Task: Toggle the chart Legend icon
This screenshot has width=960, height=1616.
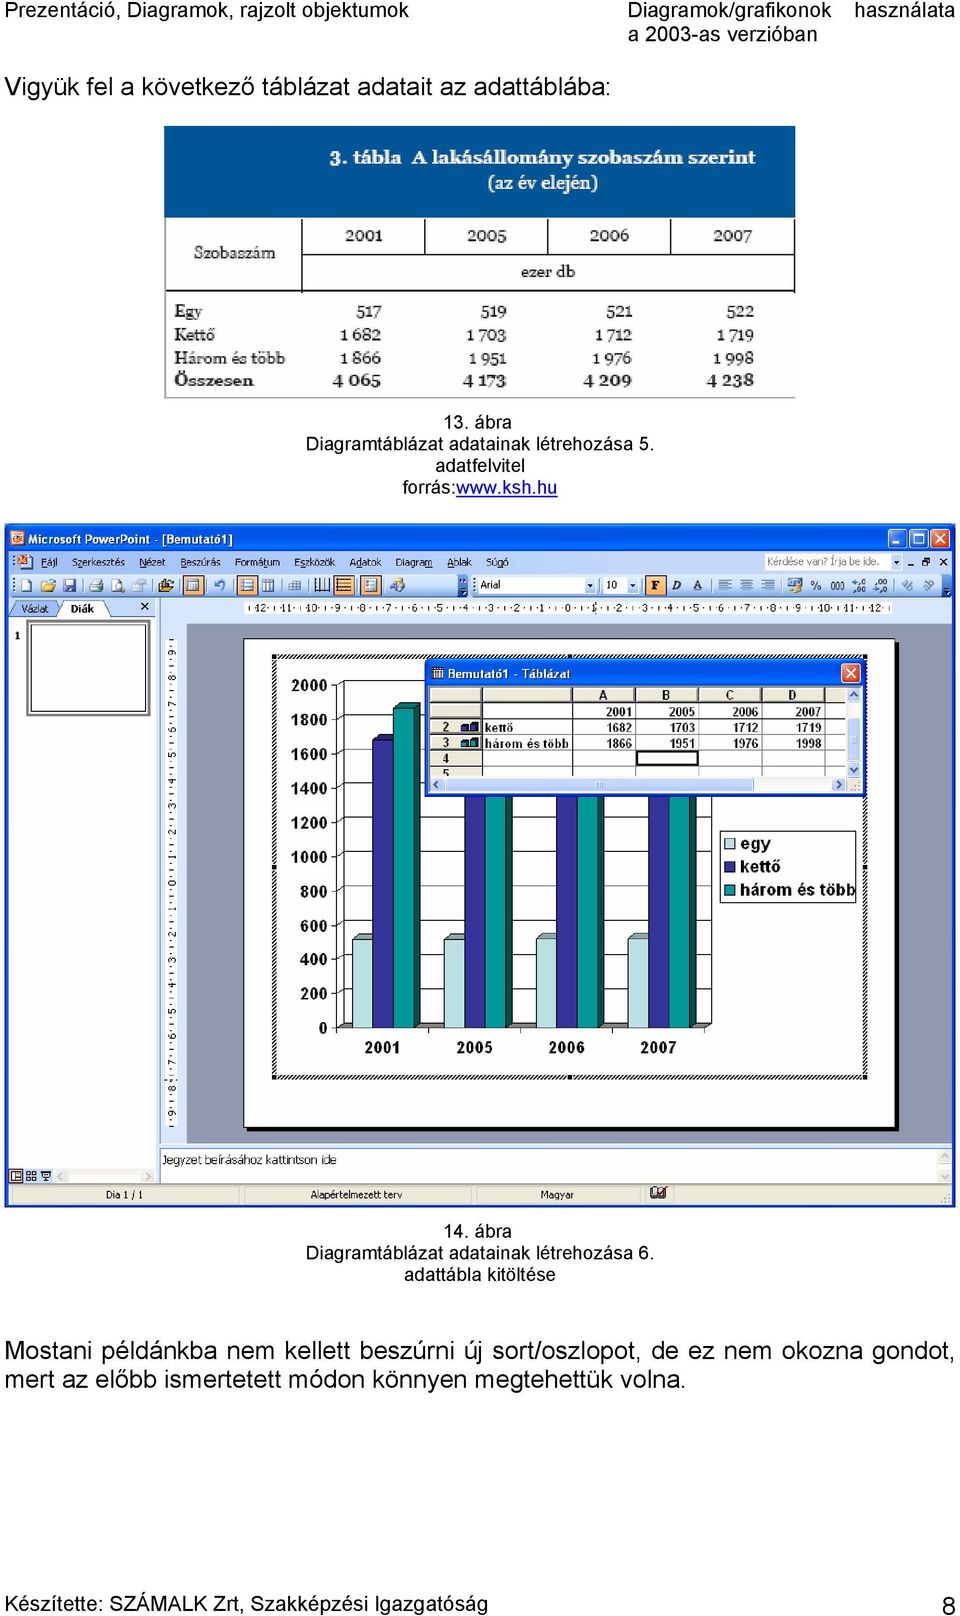Action: (x=370, y=586)
